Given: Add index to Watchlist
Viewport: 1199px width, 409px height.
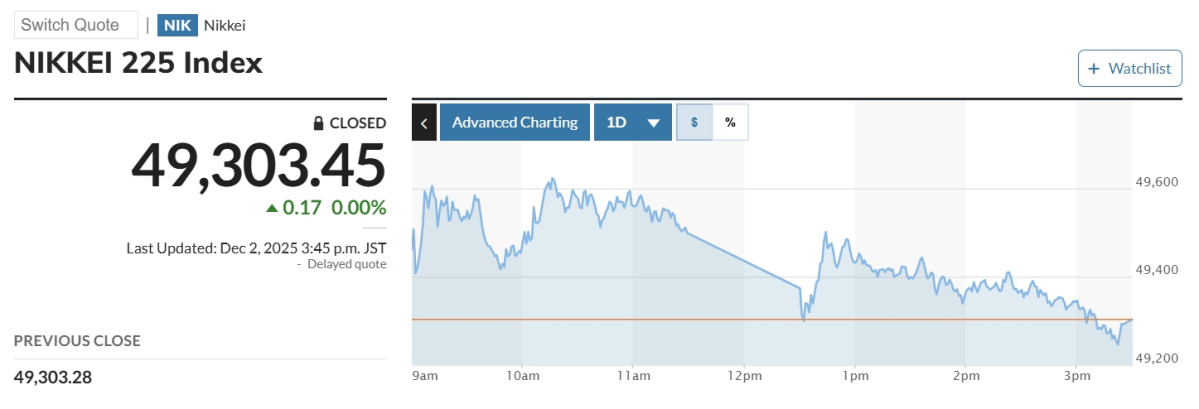Looking at the screenshot, I should (x=1130, y=69).
